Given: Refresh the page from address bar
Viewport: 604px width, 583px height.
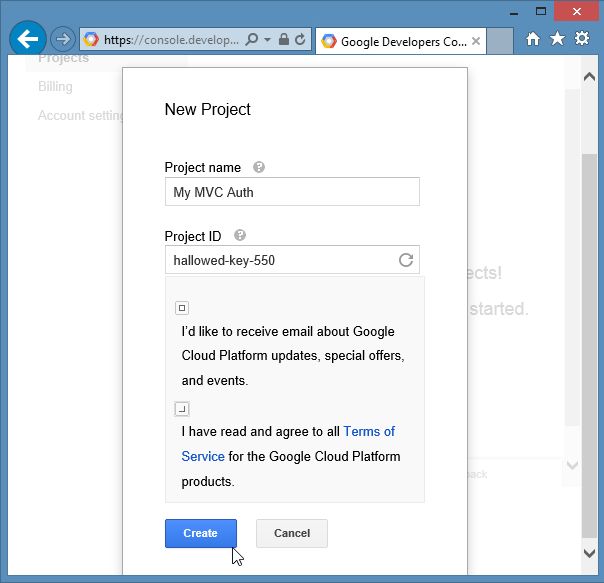Looking at the screenshot, I should click(x=300, y=39).
